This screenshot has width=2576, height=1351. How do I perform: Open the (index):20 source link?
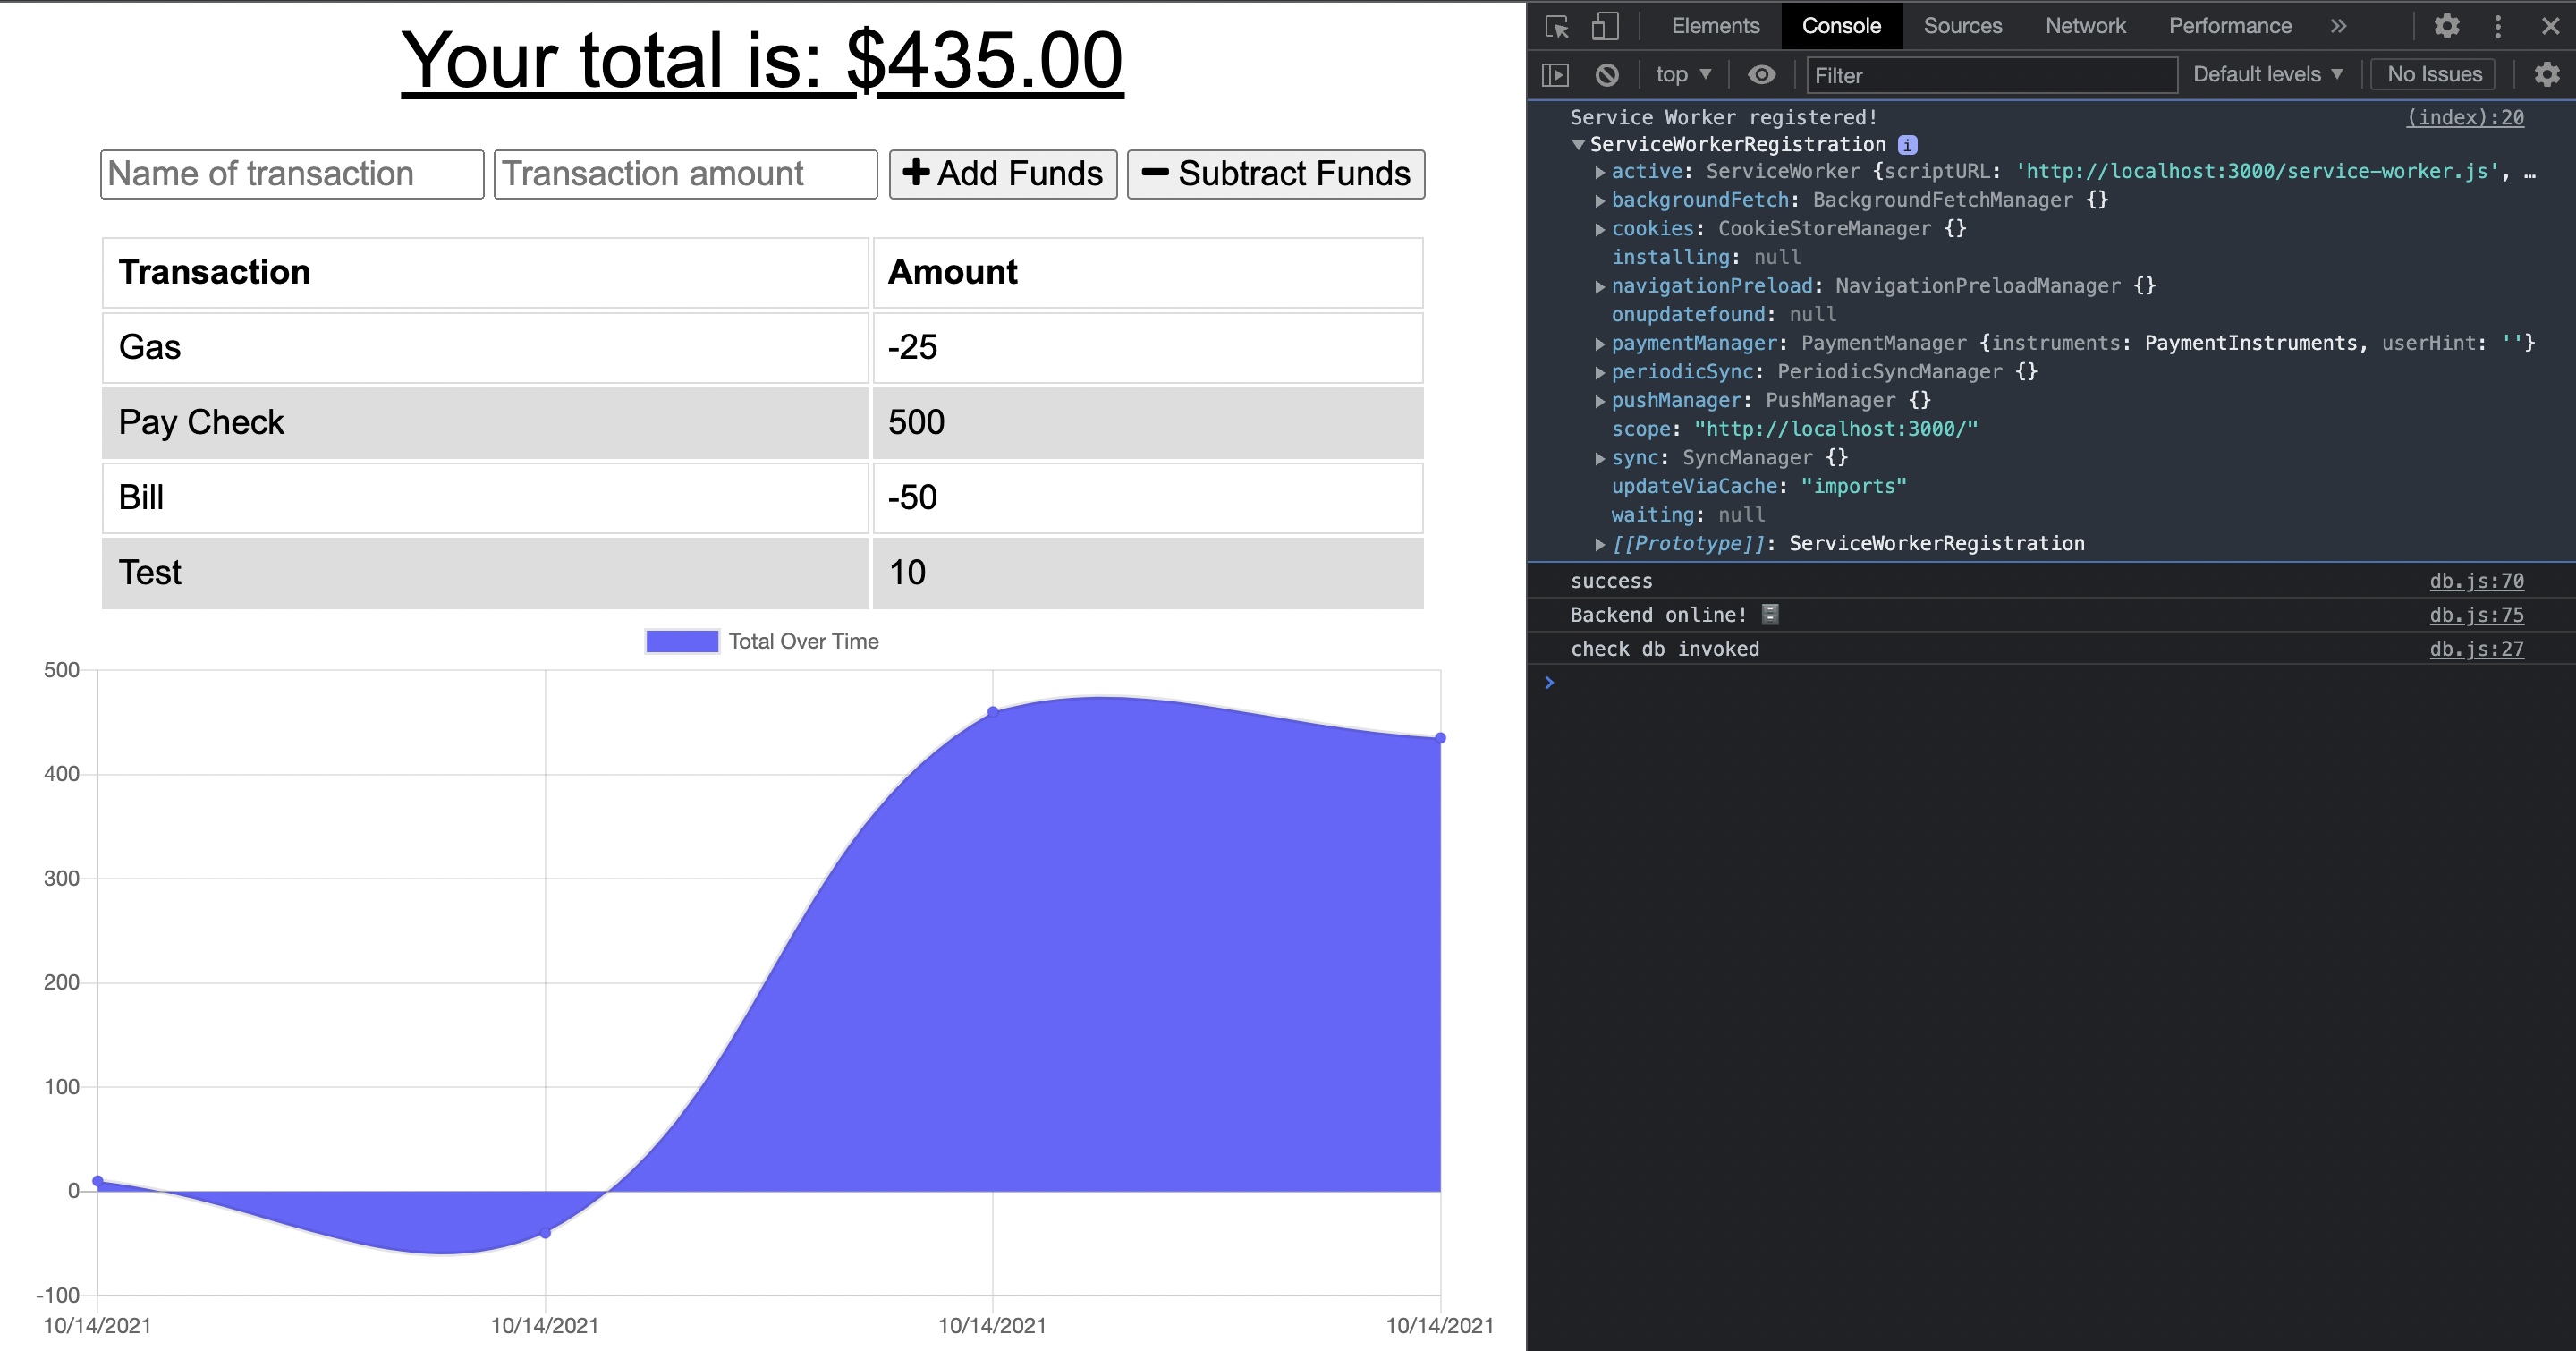(x=2465, y=118)
